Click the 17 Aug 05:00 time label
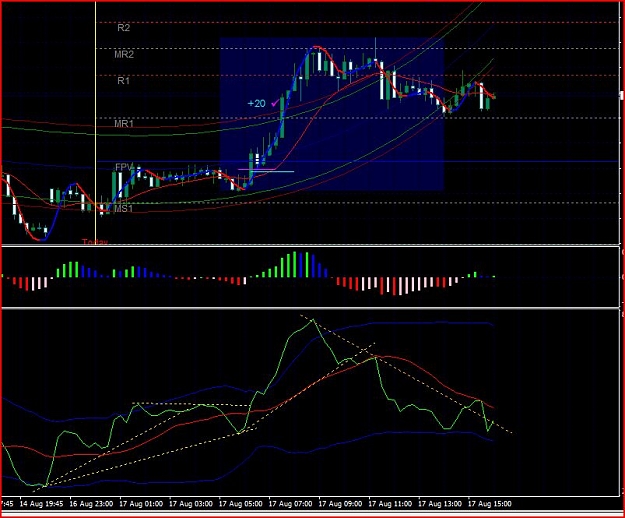Image resolution: width=625 pixels, height=518 pixels. (240, 504)
